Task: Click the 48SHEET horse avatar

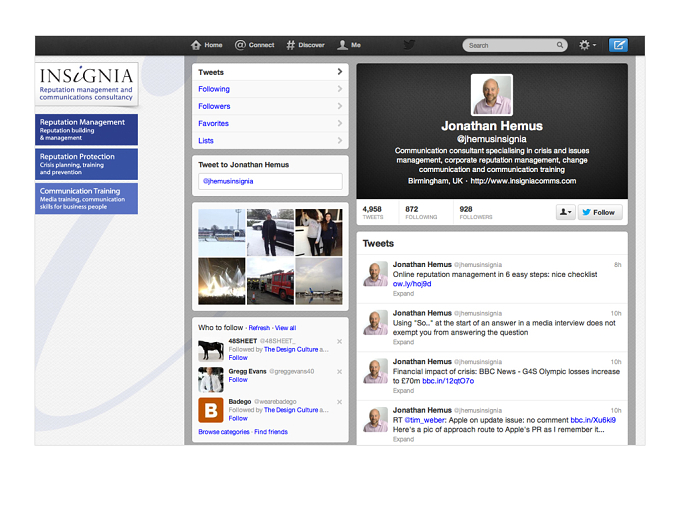Action: tap(211, 350)
